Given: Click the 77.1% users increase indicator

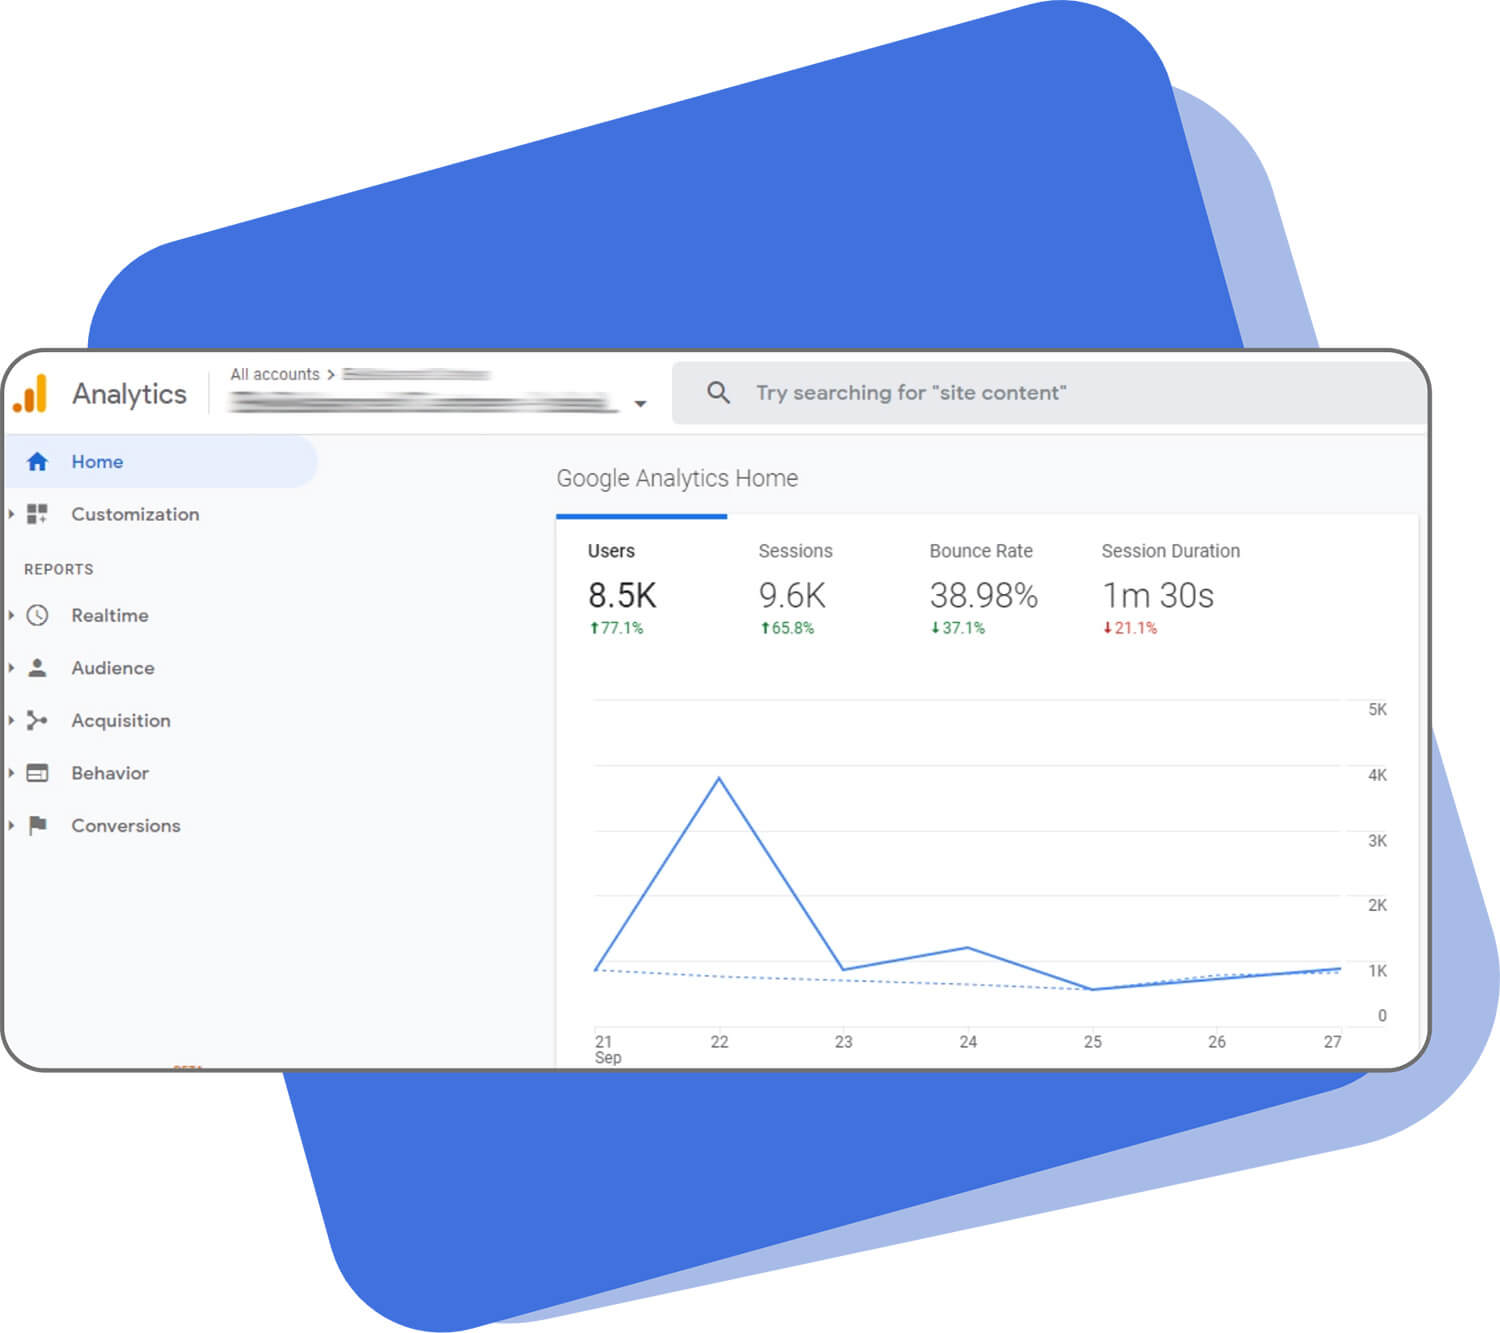Looking at the screenshot, I should [616, 628].
